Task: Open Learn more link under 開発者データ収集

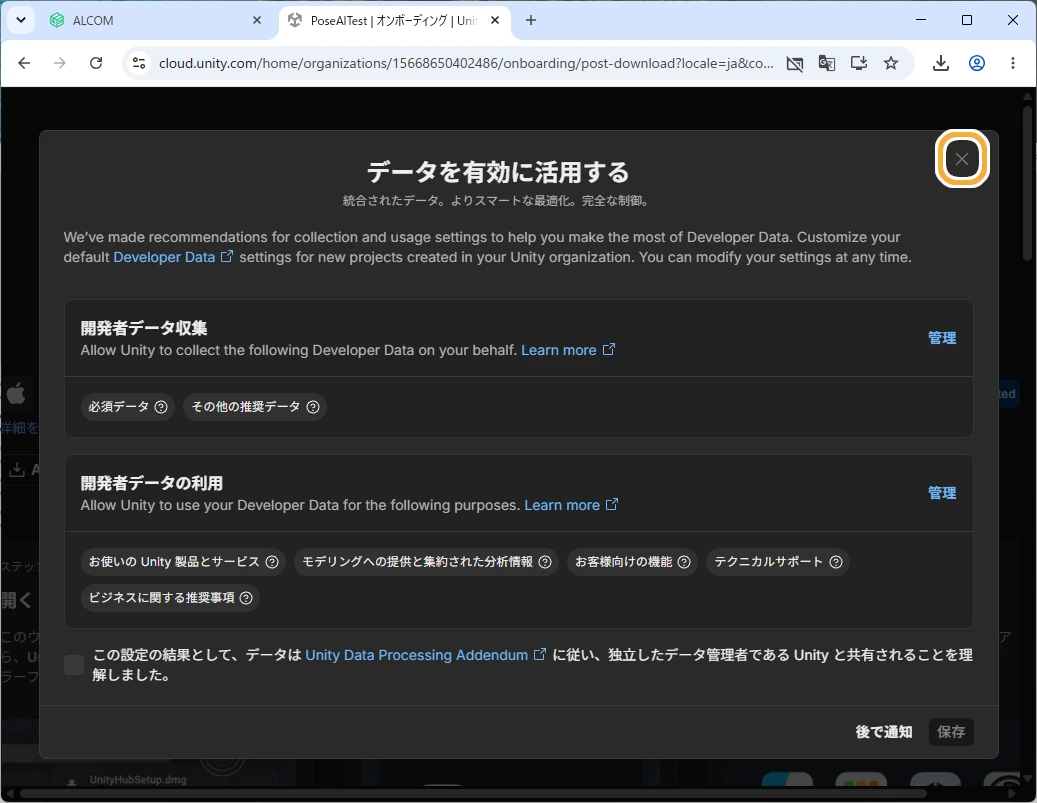Action: (x=568, y=350)
